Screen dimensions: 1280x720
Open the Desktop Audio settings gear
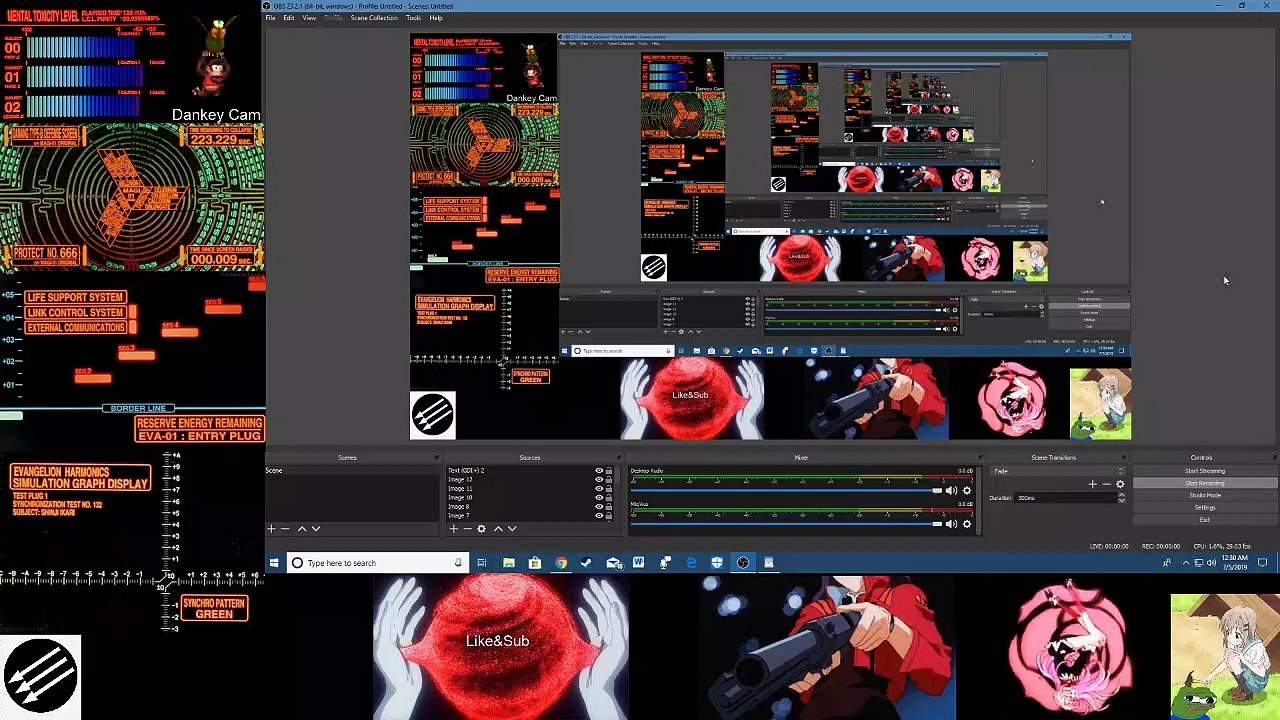(x=966, y=491)
